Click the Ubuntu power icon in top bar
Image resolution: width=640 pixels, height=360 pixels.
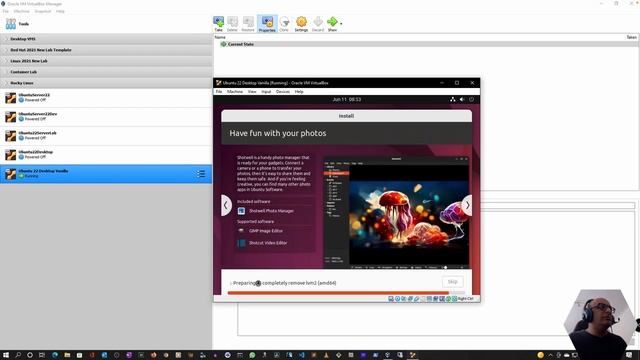click(471, 100)
